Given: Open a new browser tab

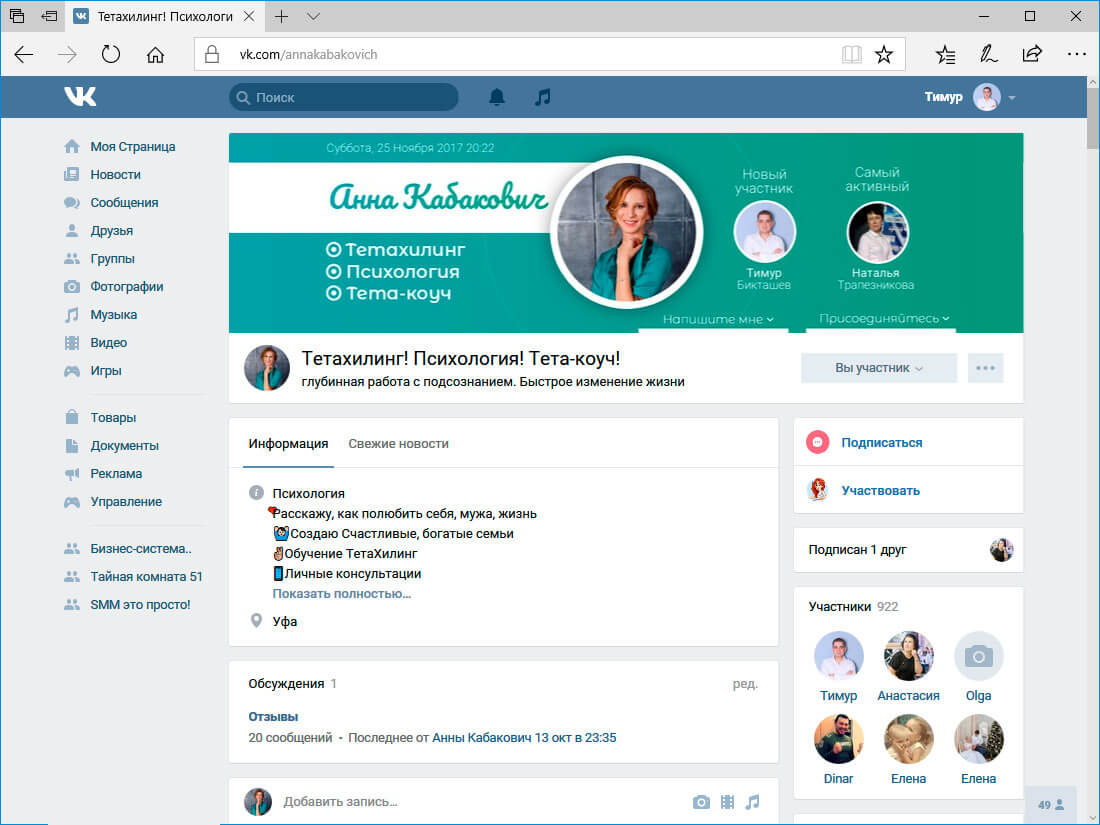Looking at the screenshot, I should (281, 16).
